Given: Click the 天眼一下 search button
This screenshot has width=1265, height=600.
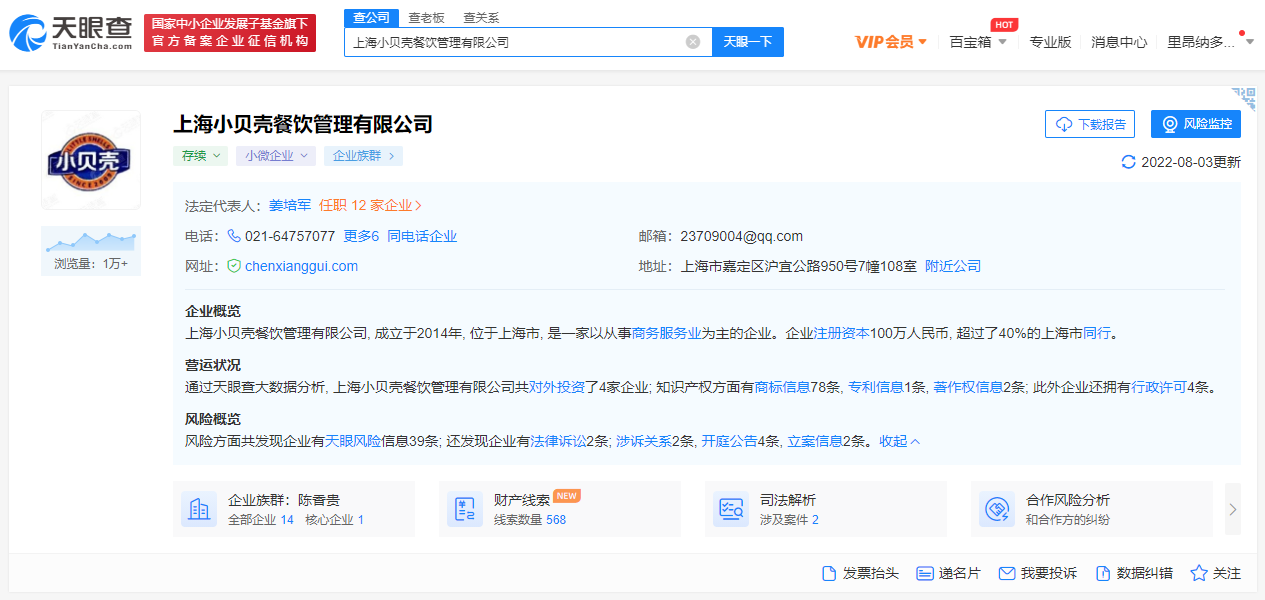Looking at the screenshot, I should [x=748, y=42].
